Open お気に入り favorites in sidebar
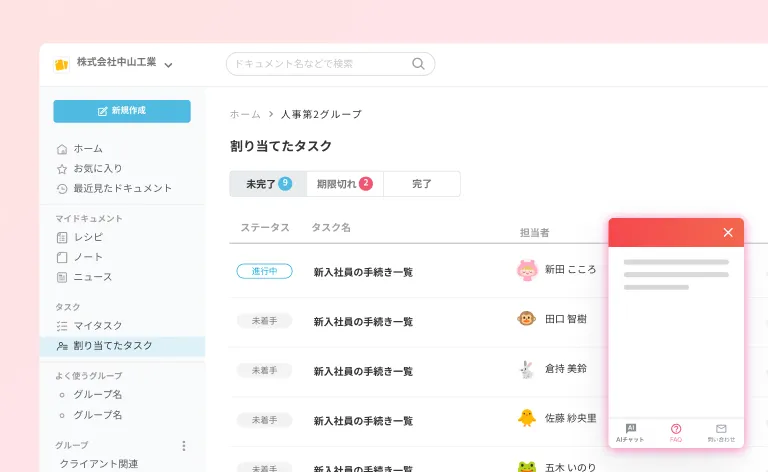This screenshot has height=472, width=768. pos(97,169)
